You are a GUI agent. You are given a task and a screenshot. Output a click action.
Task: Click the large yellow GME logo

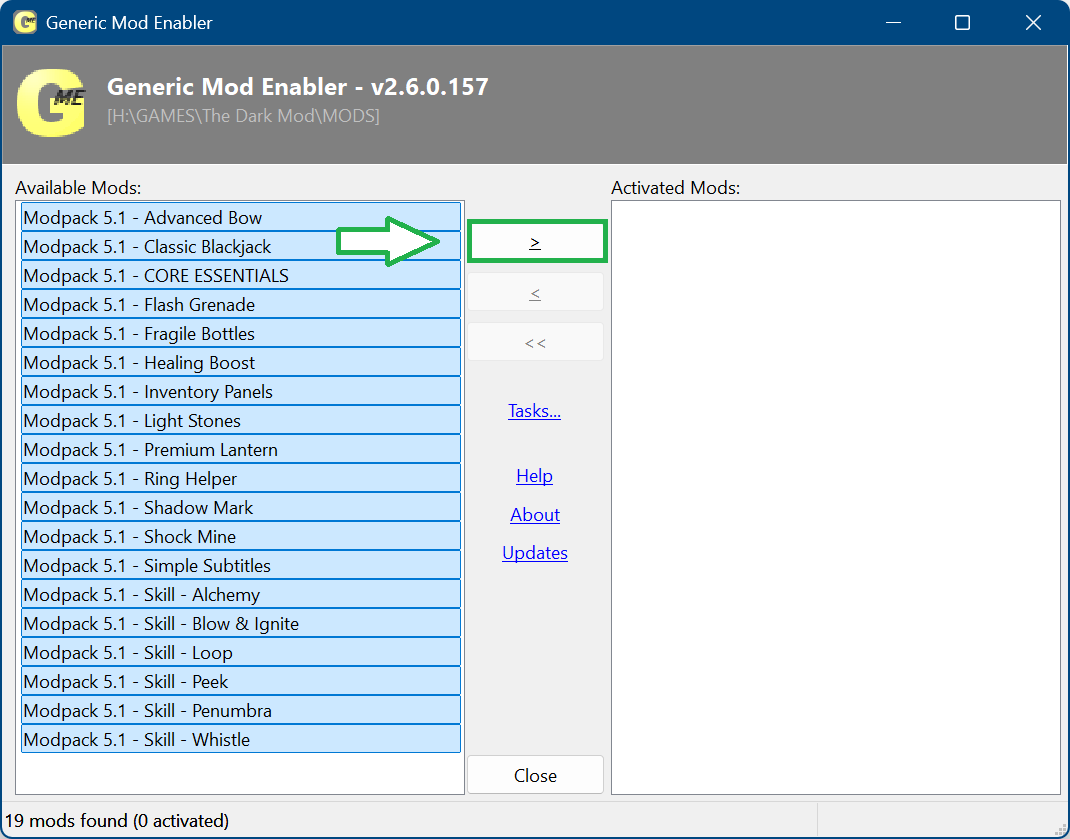pos(52,102)
